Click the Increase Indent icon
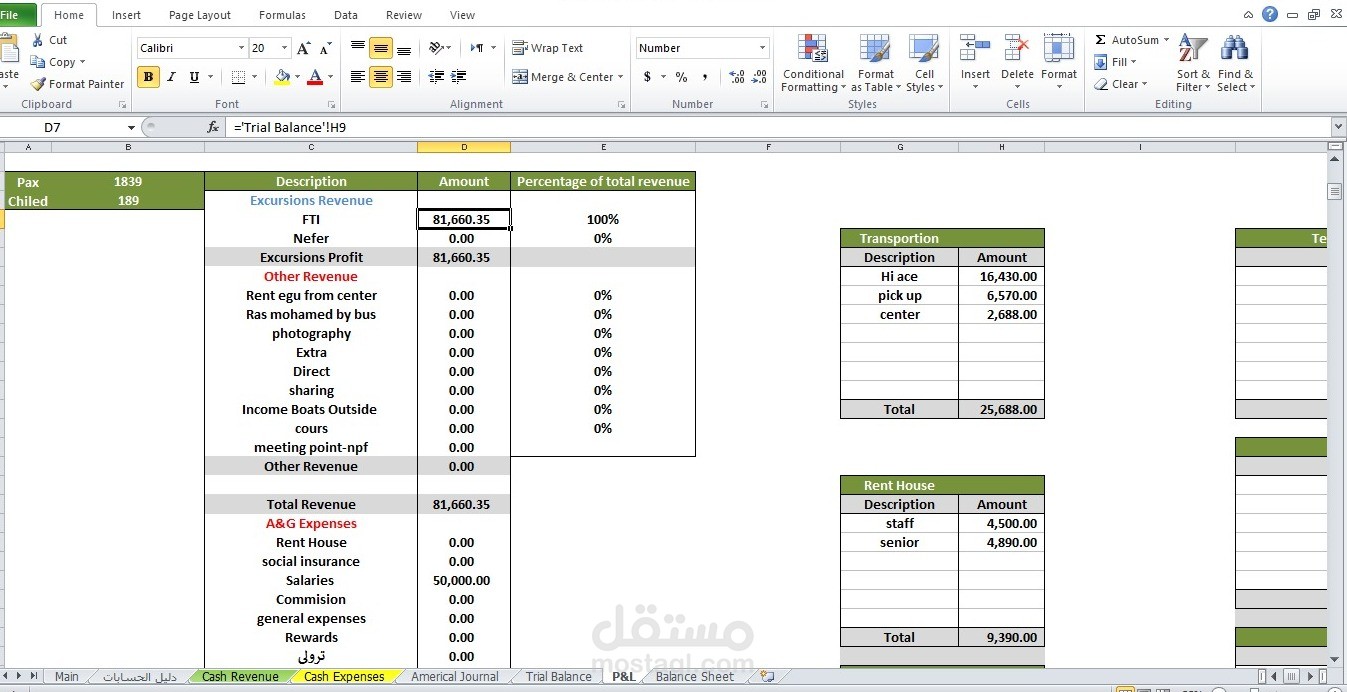The width and height of the screenshot is (1347, 692). coord(459,76)
